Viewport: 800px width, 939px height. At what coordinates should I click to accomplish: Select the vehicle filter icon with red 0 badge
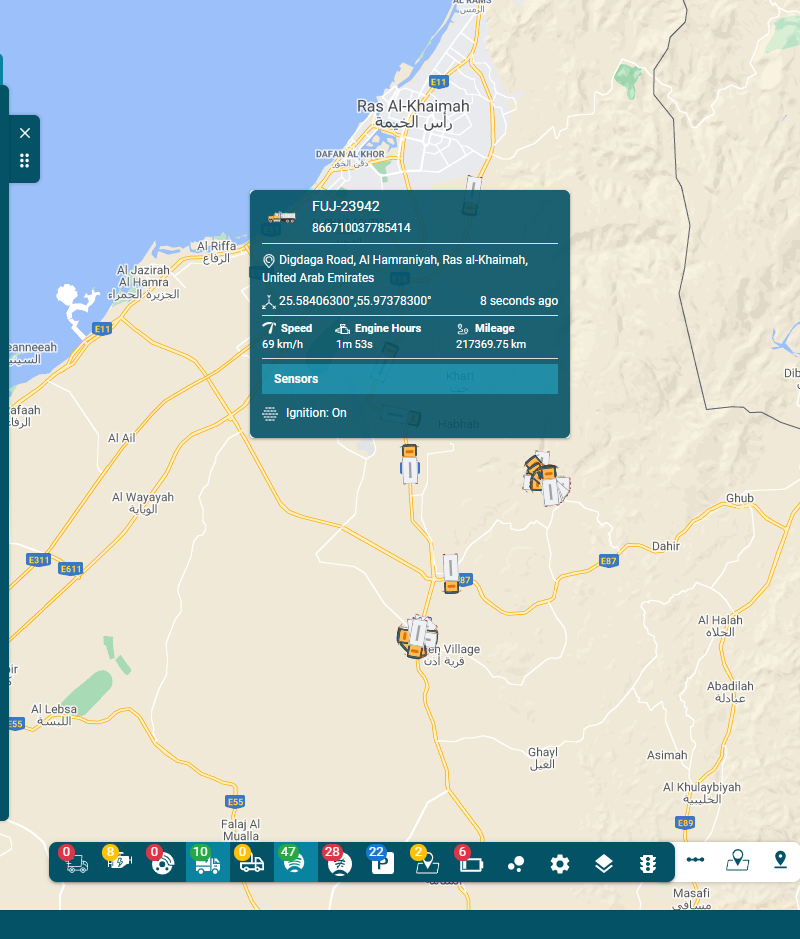coord(75,861)
